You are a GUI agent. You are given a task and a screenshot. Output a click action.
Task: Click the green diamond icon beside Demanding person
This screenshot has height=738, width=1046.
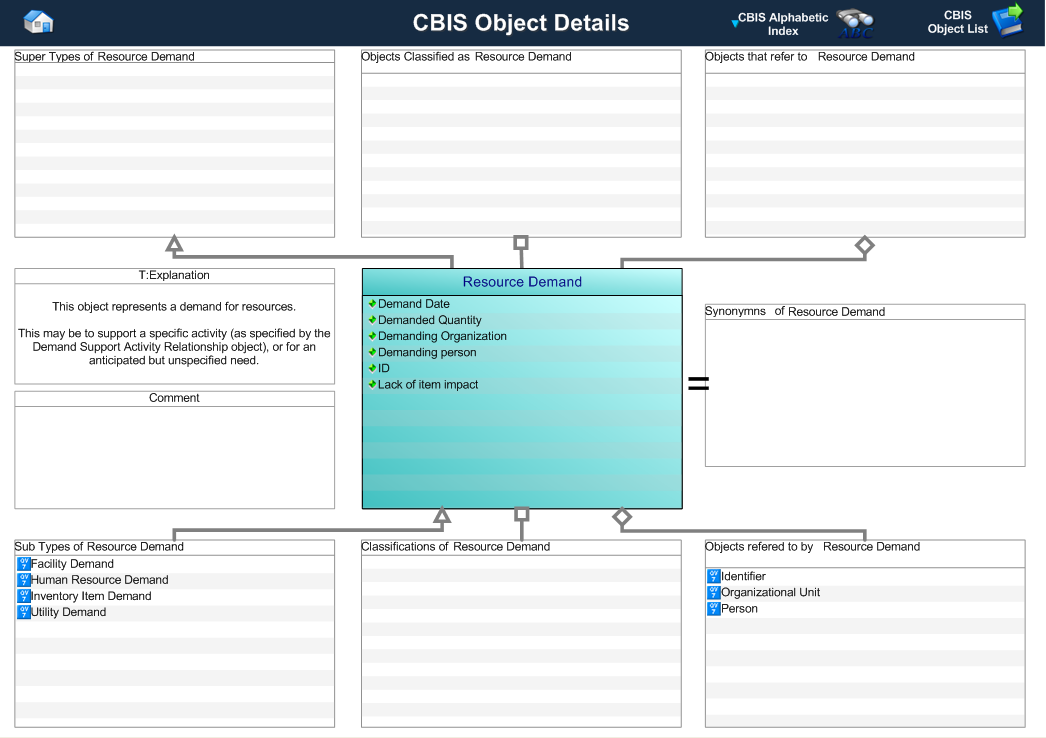(372, 352)
